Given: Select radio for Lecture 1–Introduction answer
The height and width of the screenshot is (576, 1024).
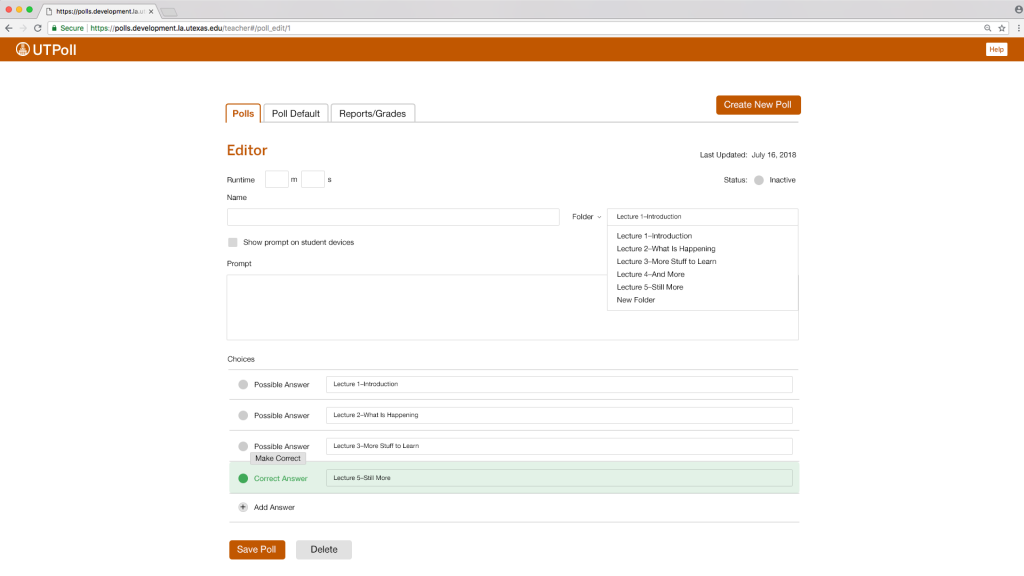Looking at the screenshot, I should [x=243, y=385].
